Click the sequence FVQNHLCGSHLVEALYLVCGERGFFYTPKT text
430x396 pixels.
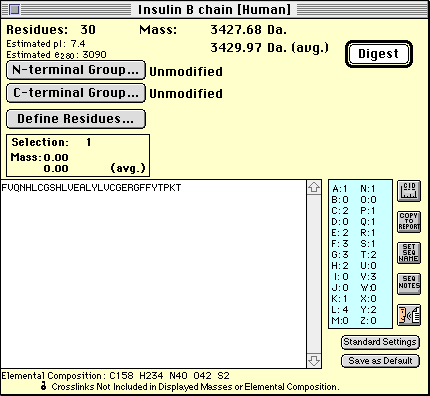click(x=91, y=188)
